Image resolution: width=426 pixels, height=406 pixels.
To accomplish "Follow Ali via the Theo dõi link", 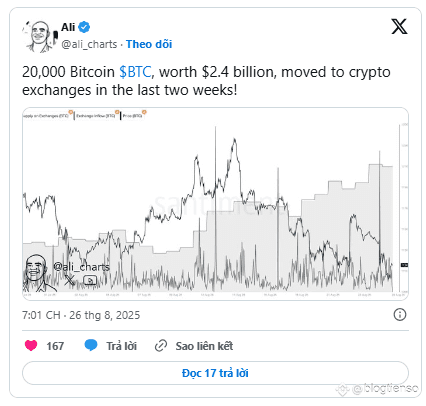I will (149, 44).
